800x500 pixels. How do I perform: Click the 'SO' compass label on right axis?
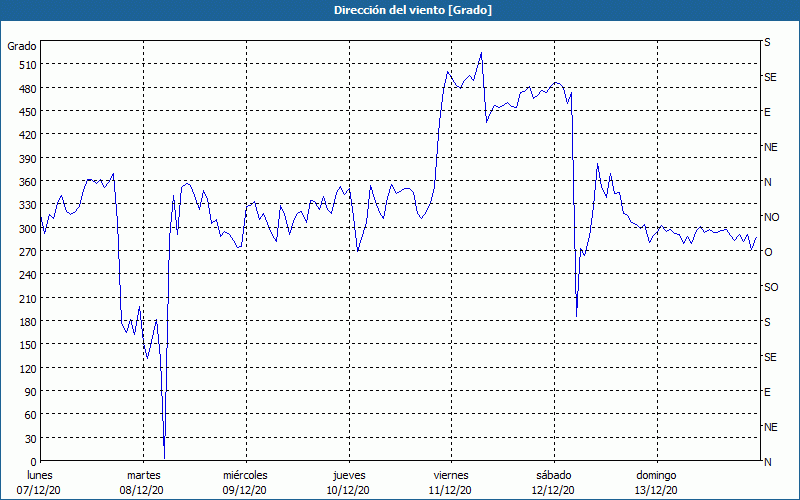(771, 287)
